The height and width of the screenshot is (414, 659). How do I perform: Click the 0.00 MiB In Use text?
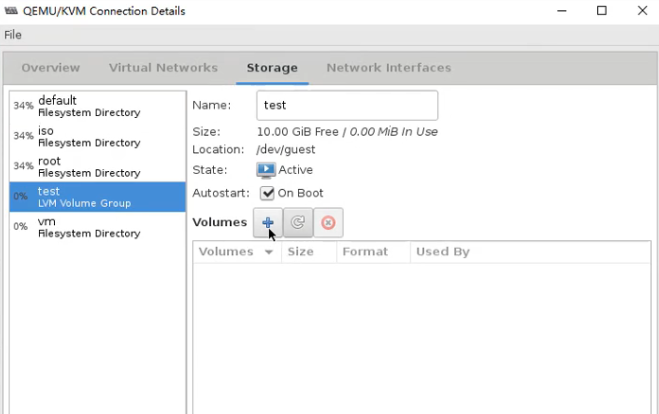tap(394, 132)
